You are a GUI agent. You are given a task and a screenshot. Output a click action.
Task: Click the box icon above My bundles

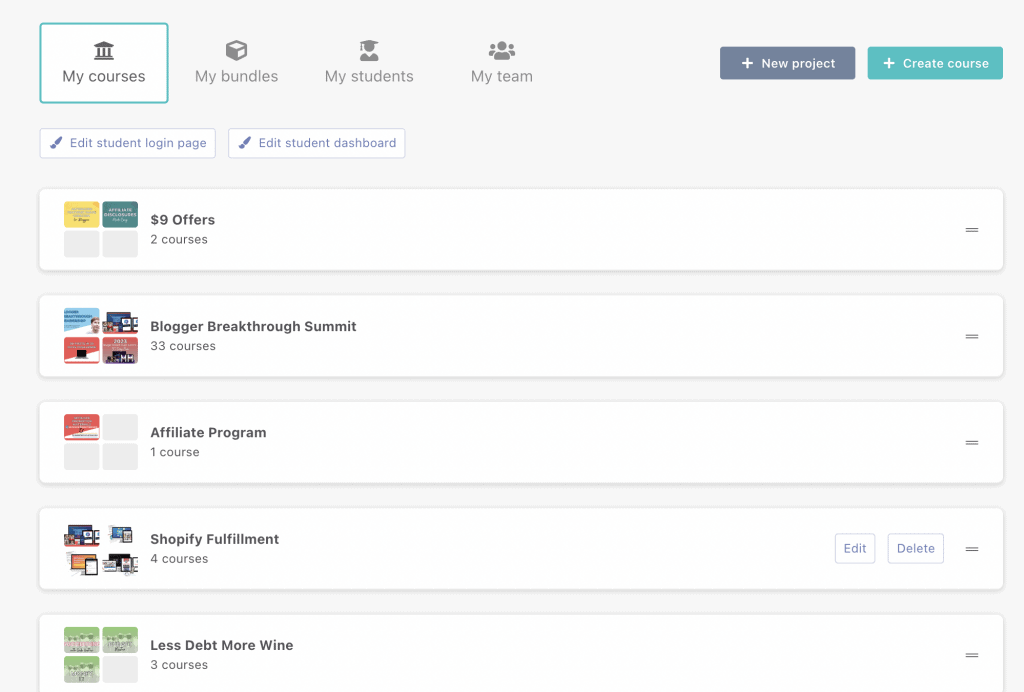[x=236, y=50]
